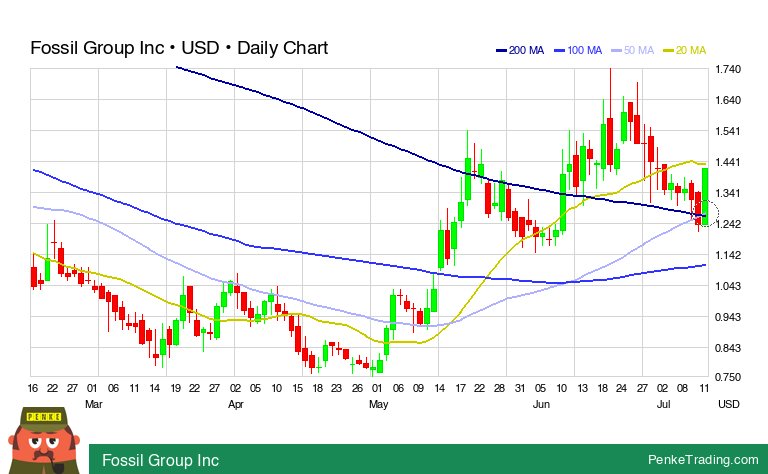
Task: Click the 0.750 price axis label
Action: coord(728,377)
